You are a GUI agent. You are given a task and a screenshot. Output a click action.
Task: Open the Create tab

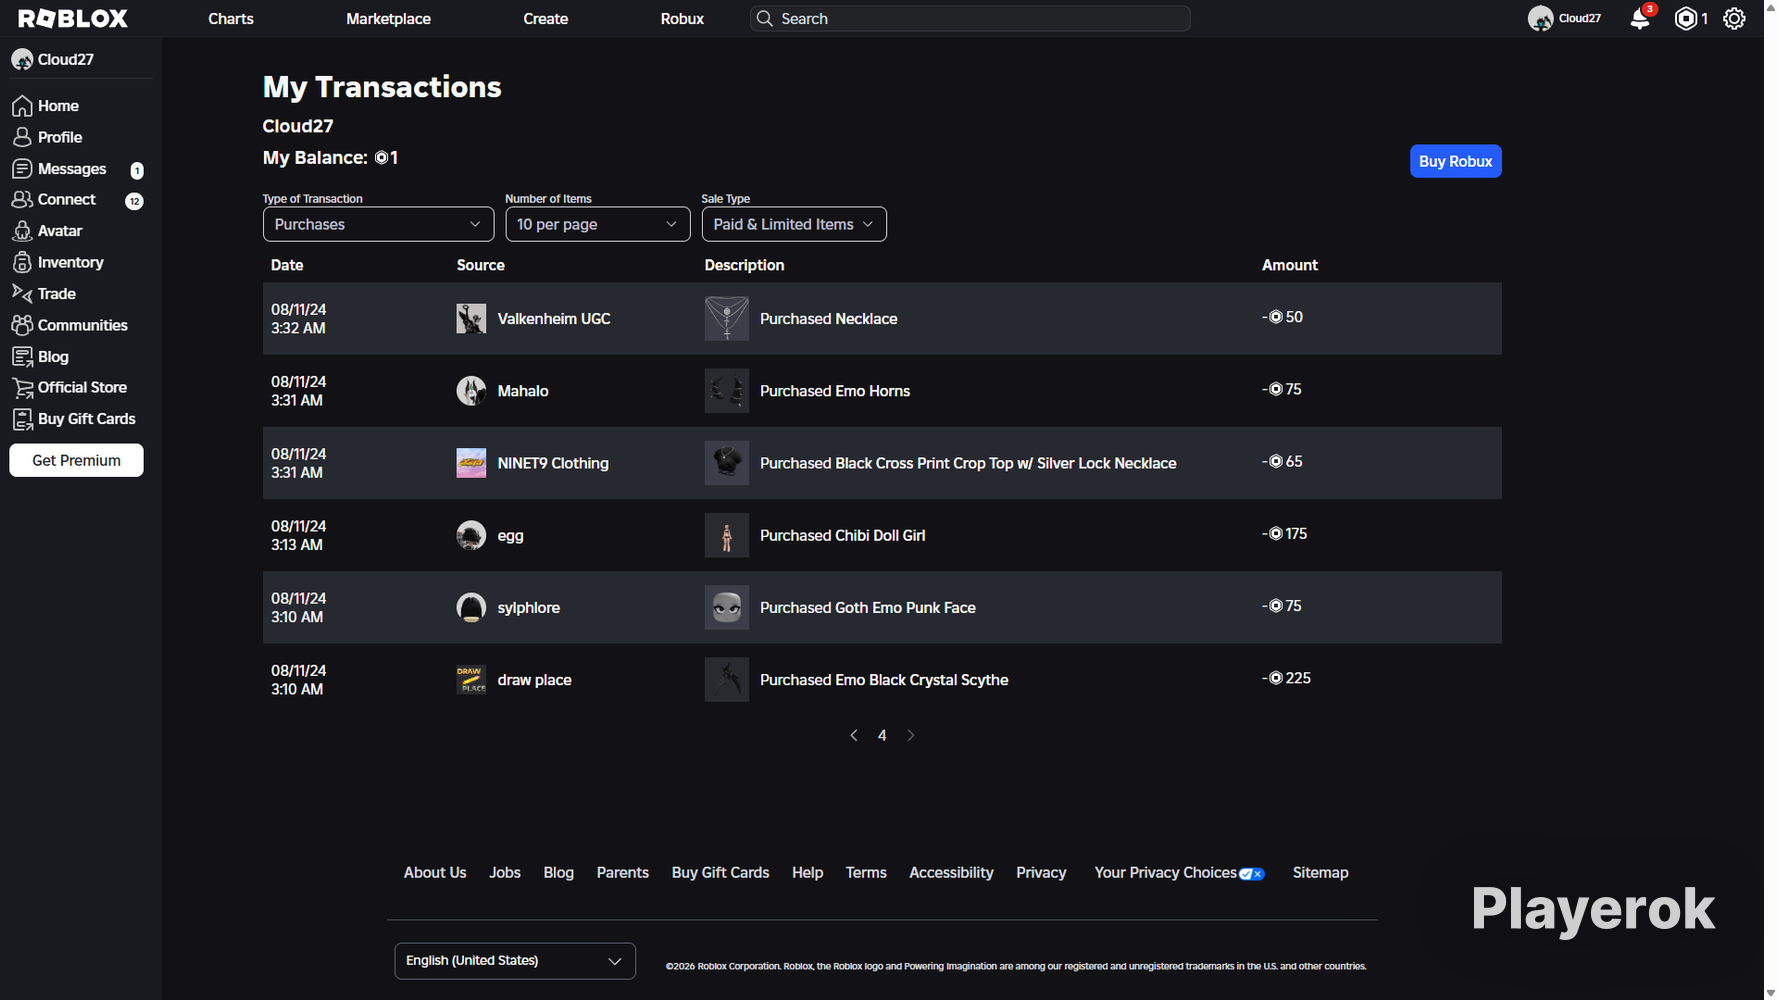pos(546,19)
